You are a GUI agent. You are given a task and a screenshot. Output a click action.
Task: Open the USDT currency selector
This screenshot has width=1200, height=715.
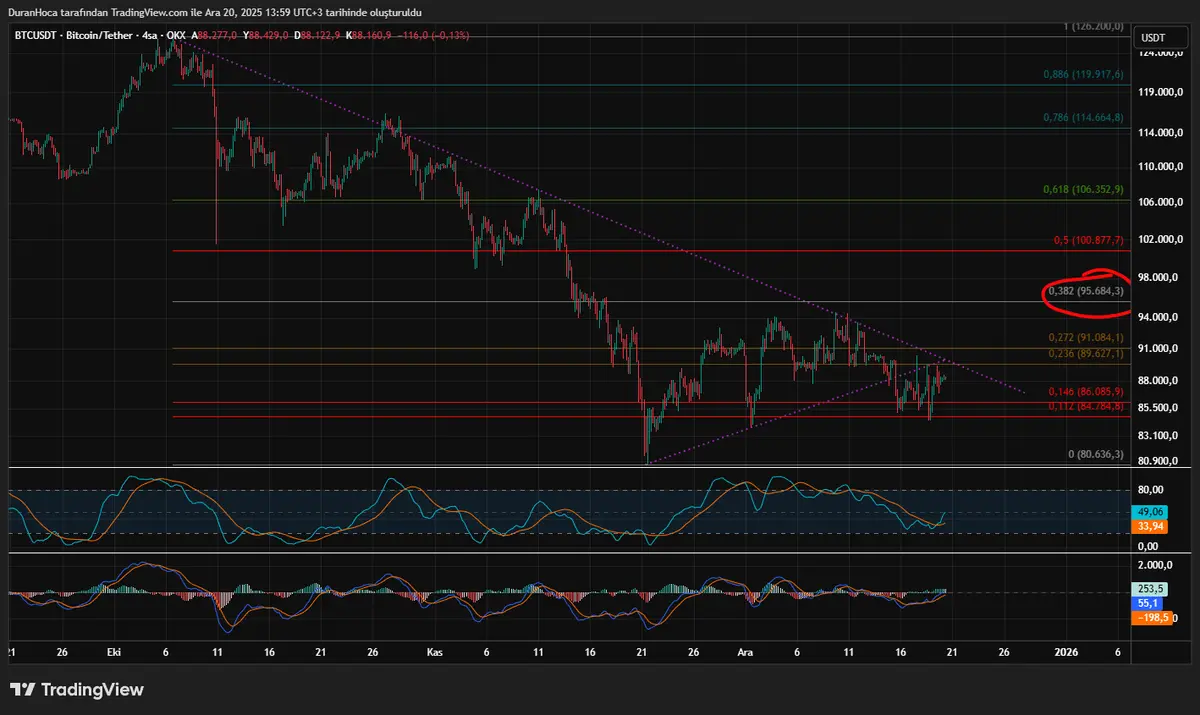tap(1153, 38)
